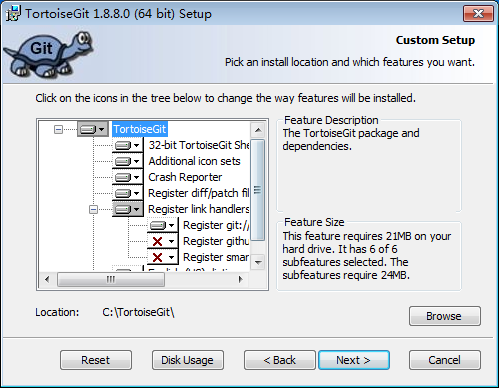
Task: Proceed with the Next button
Action: coord(354,360)
